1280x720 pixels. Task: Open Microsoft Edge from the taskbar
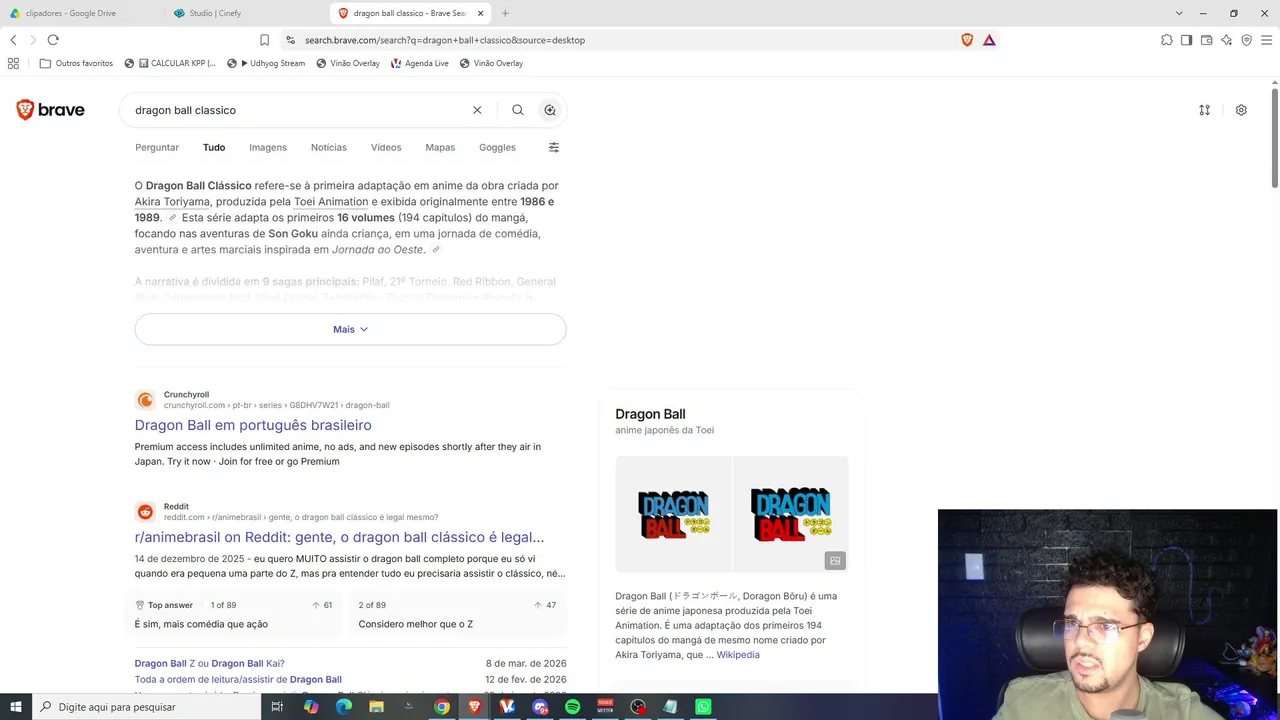click(x=343, y=707)
